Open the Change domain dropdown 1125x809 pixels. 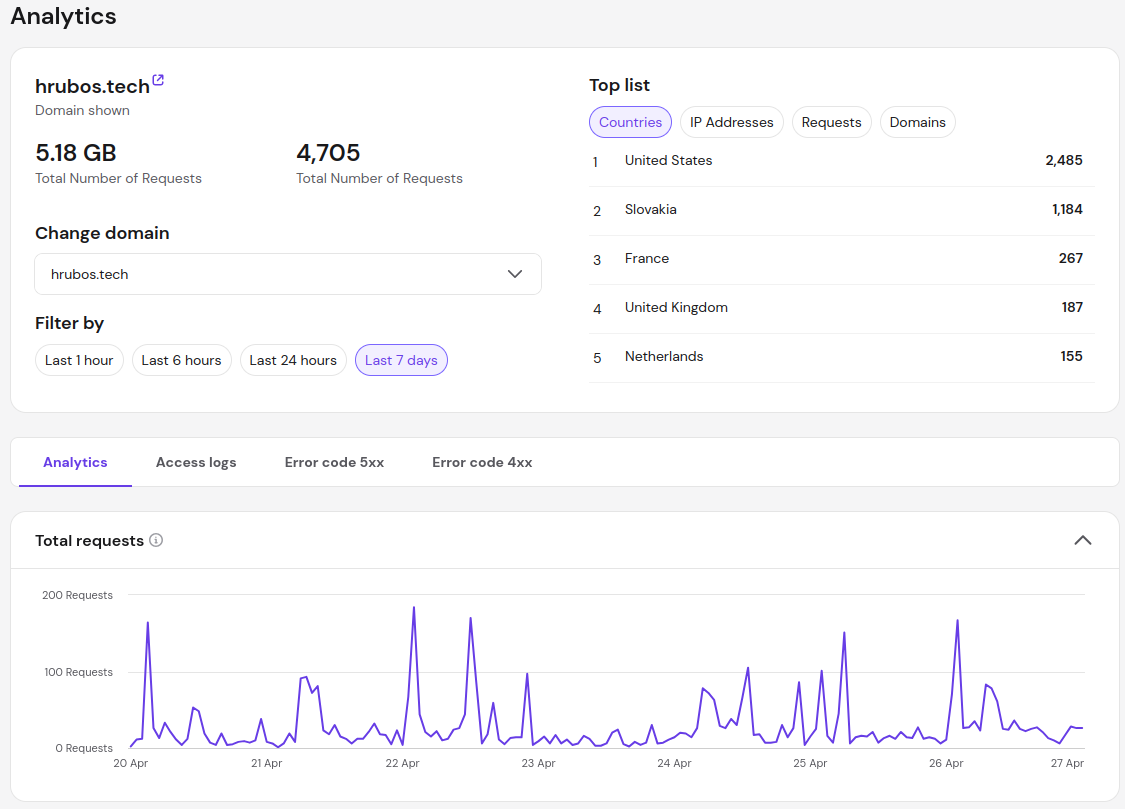288,274
